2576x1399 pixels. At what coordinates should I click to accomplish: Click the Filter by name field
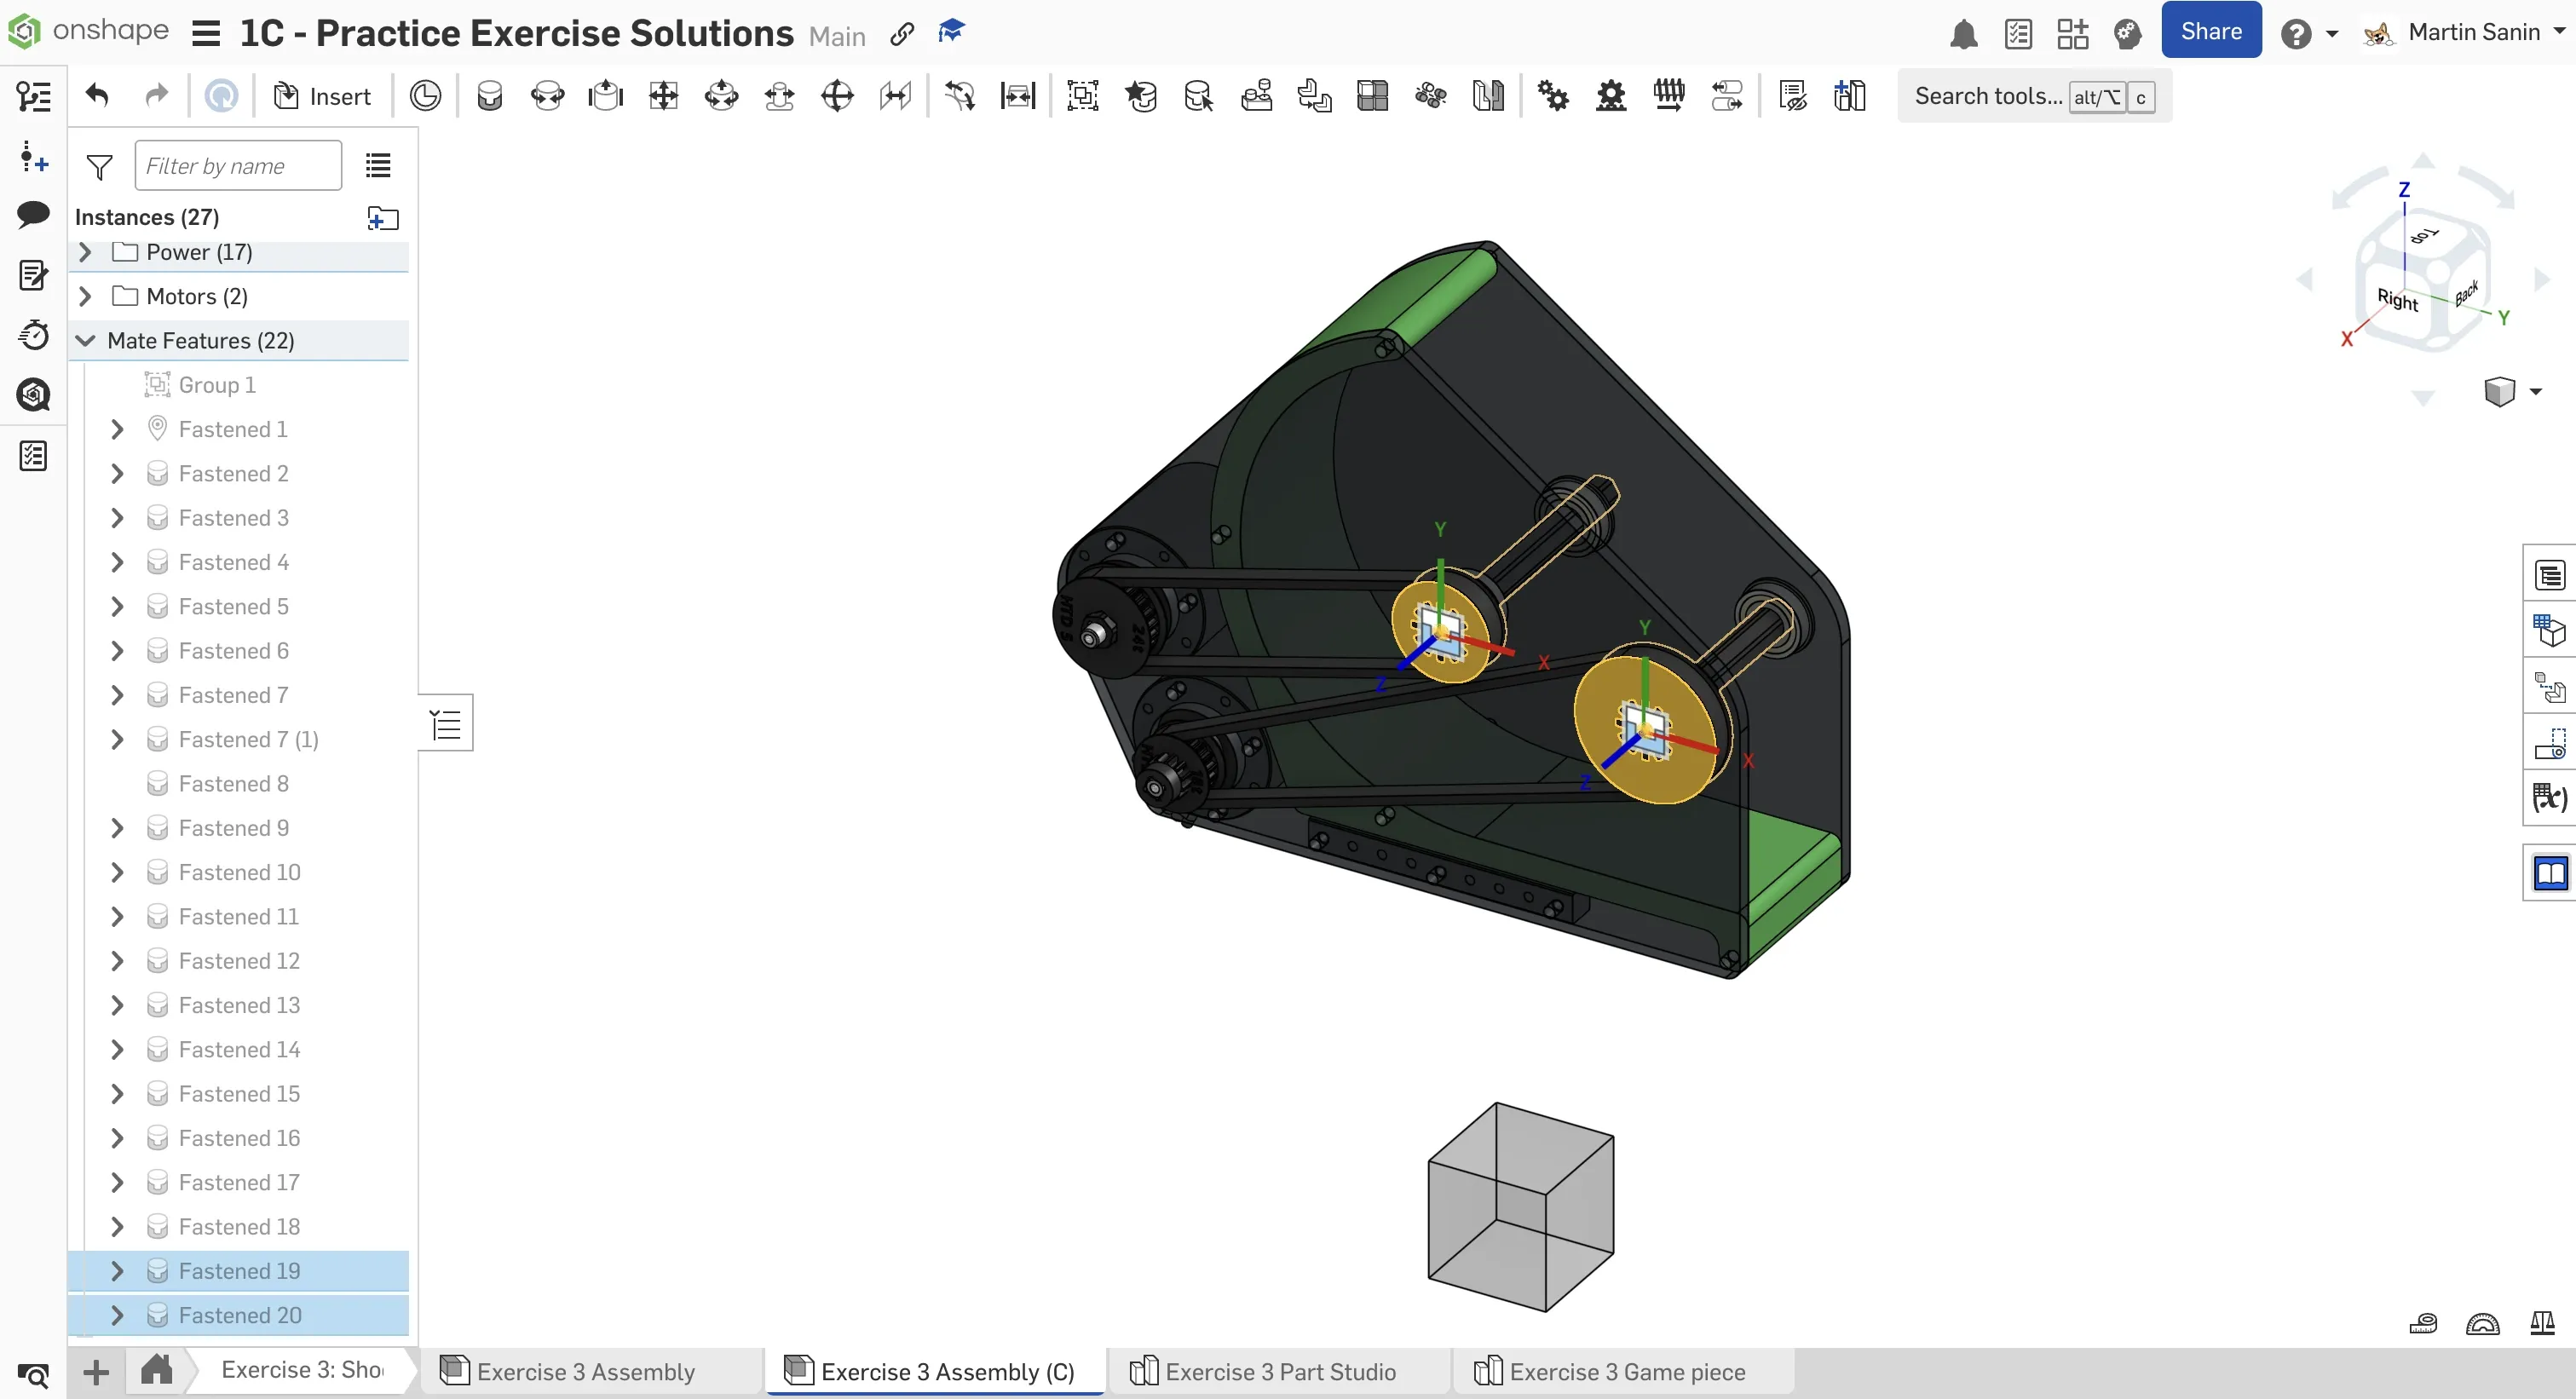[238, 166]
